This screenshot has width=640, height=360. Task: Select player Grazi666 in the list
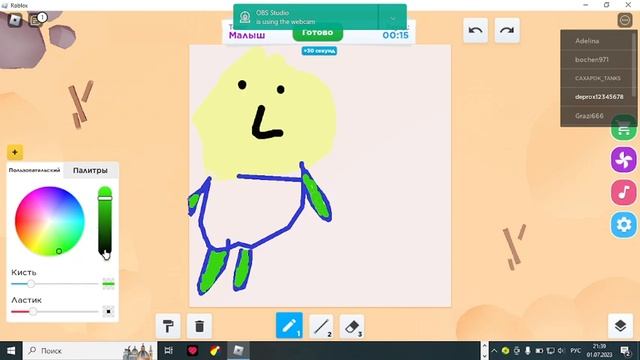589,116
